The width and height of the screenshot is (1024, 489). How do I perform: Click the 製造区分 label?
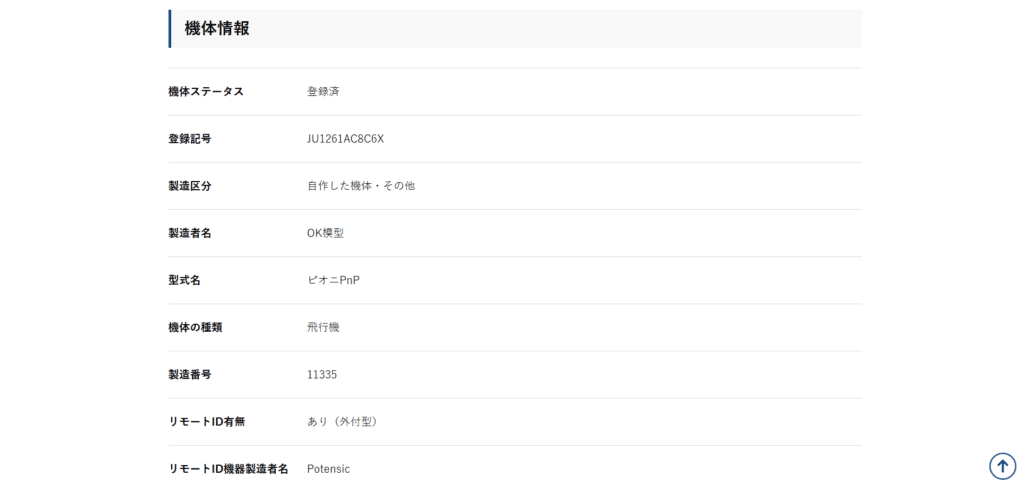pos(189,186)
